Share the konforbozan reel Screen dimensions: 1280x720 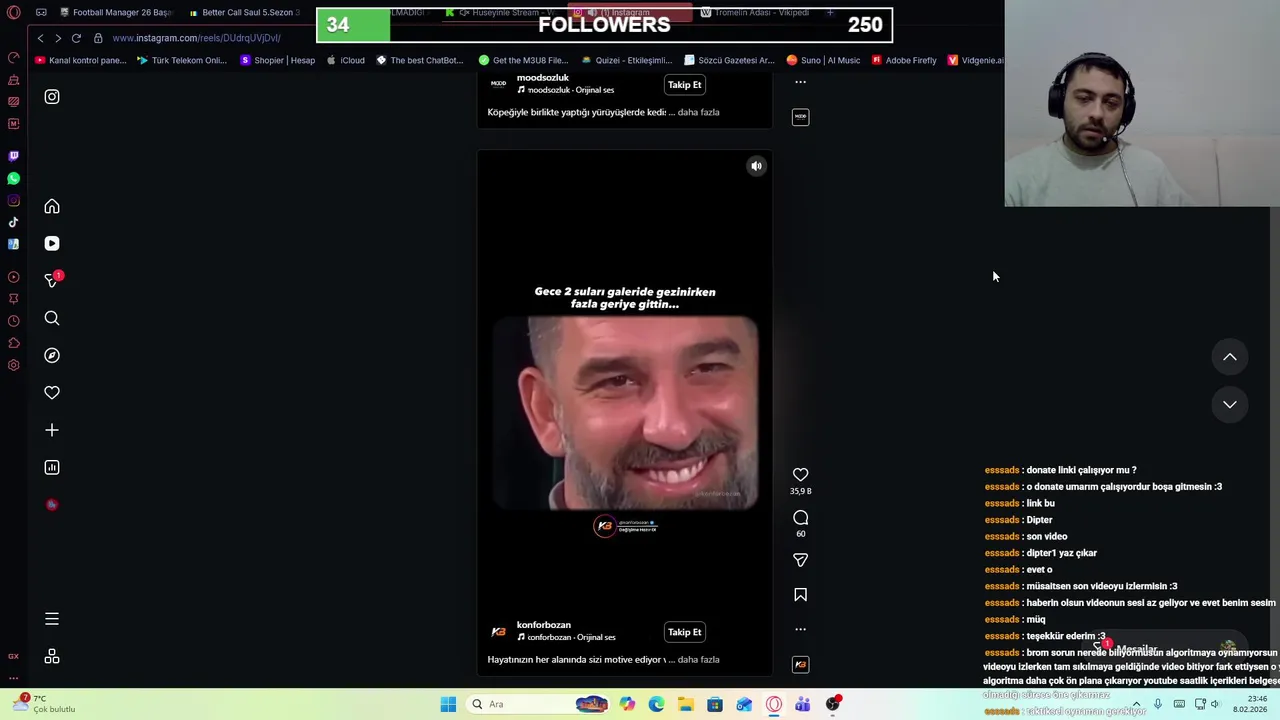coord(800,561)
